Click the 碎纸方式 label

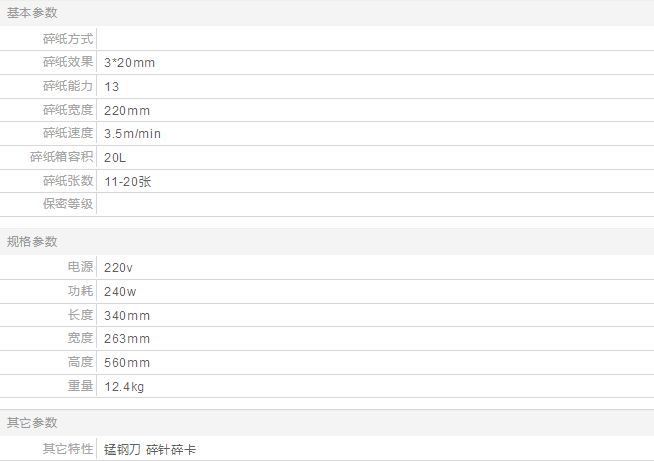(68, 39)
